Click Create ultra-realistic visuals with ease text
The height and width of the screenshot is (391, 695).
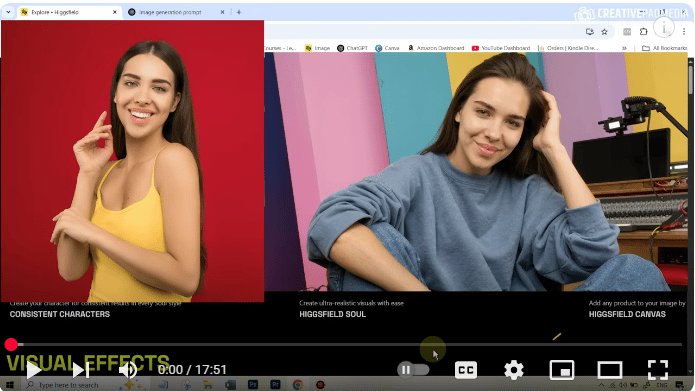point(351,303)
